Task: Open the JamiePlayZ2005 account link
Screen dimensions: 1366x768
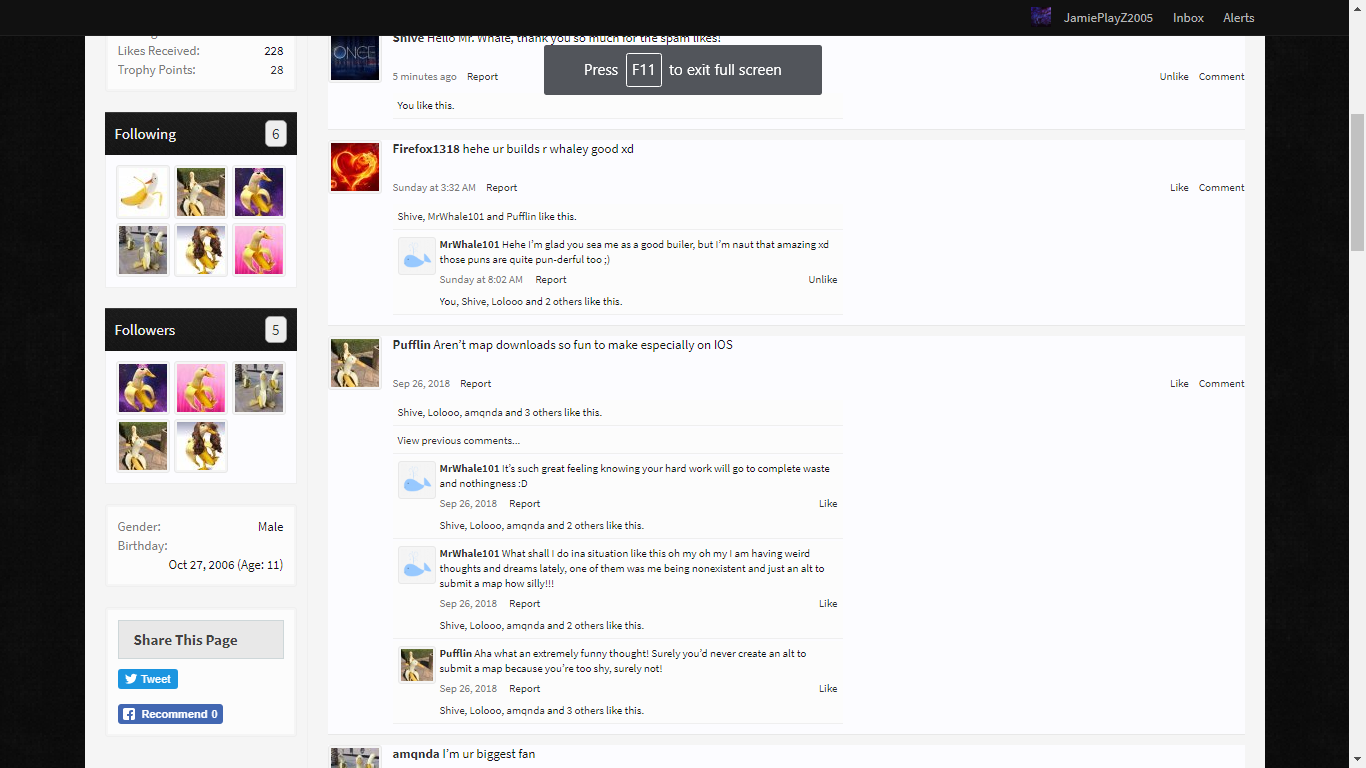Action: 1108,18
